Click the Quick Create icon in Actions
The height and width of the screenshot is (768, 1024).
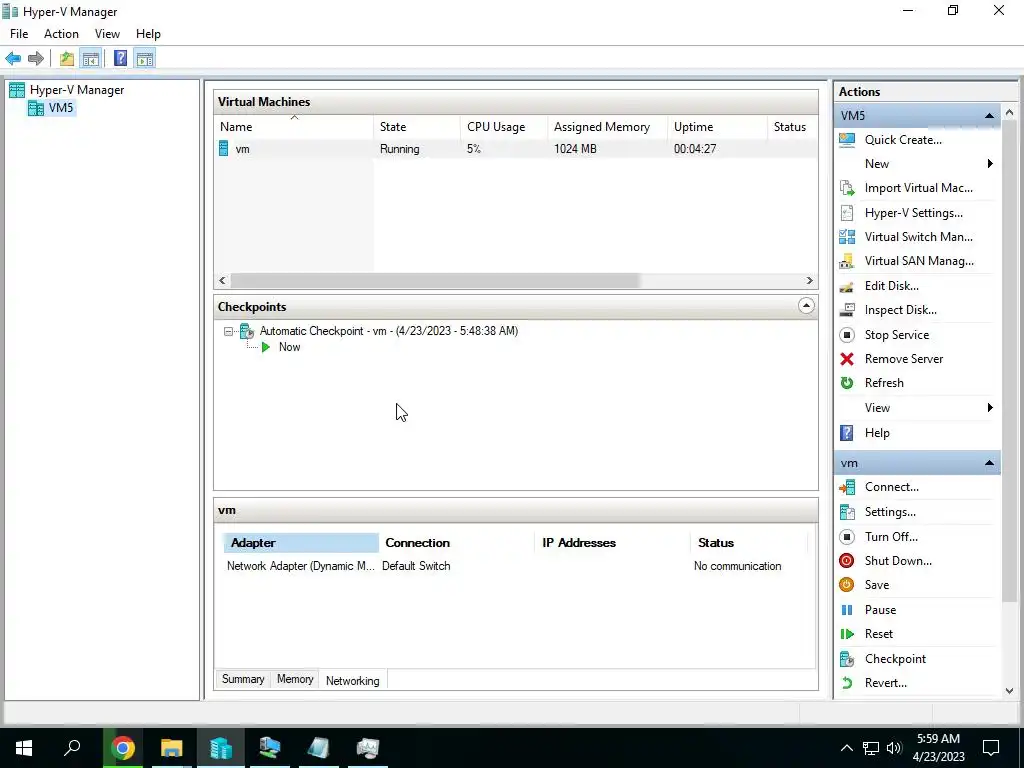pos(847,140)
